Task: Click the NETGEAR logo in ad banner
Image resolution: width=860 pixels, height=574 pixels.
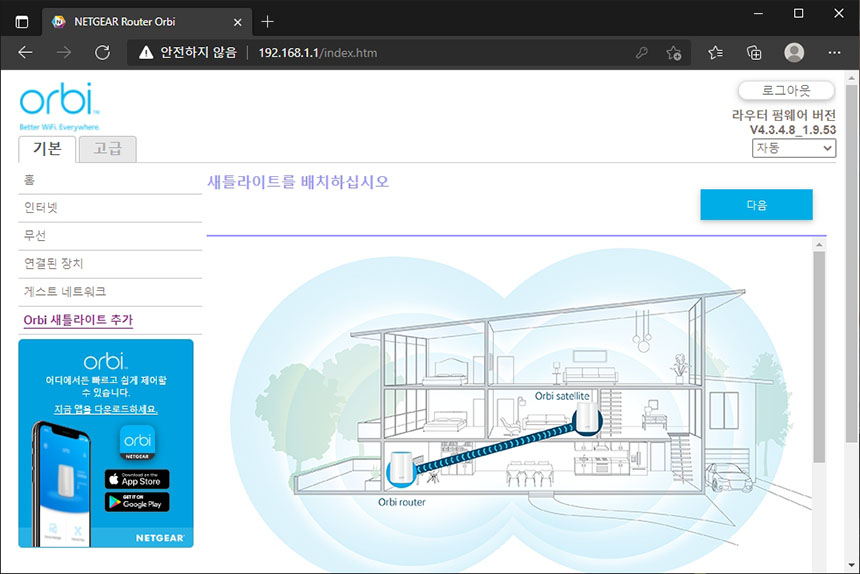Action: pyautogui.click(x=160, y=538)
